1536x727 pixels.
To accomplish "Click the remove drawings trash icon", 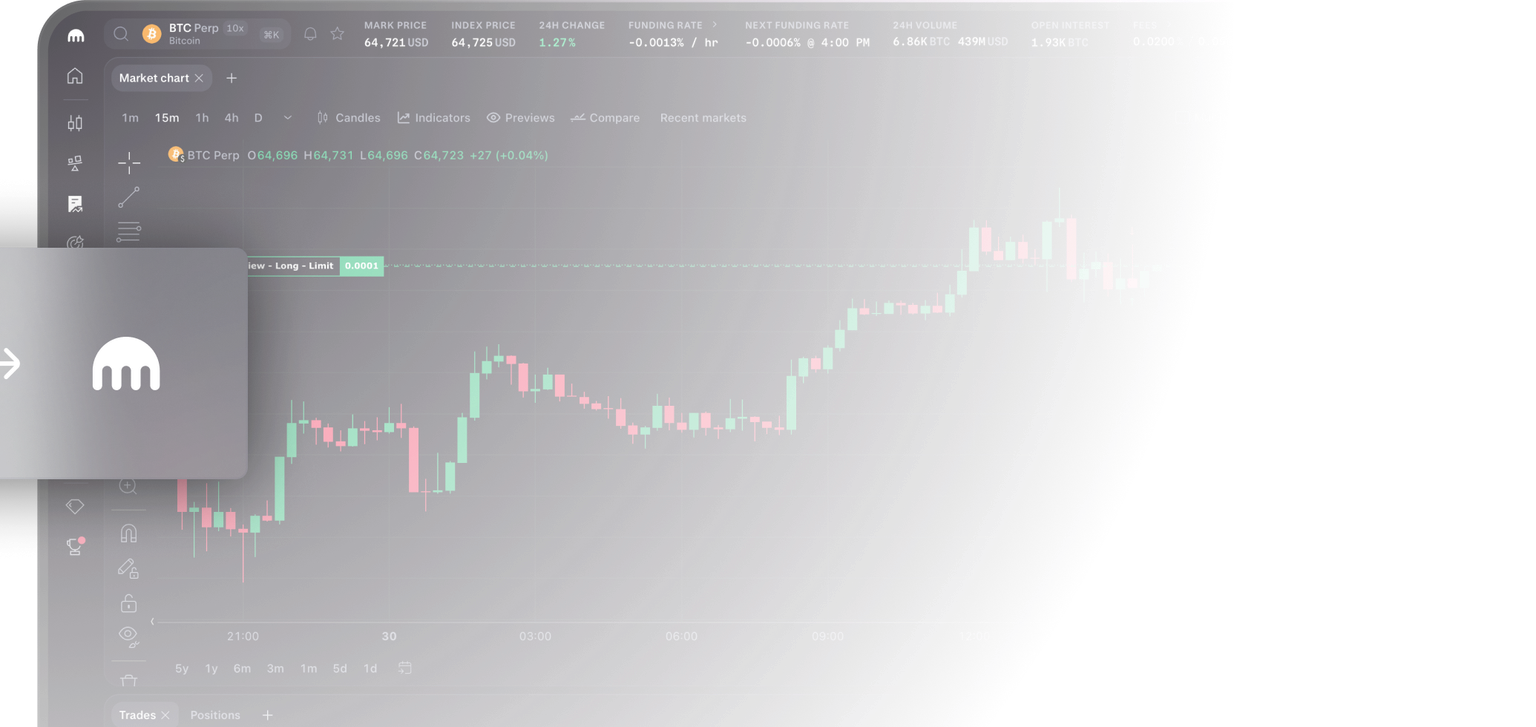I will coord(128,681).
